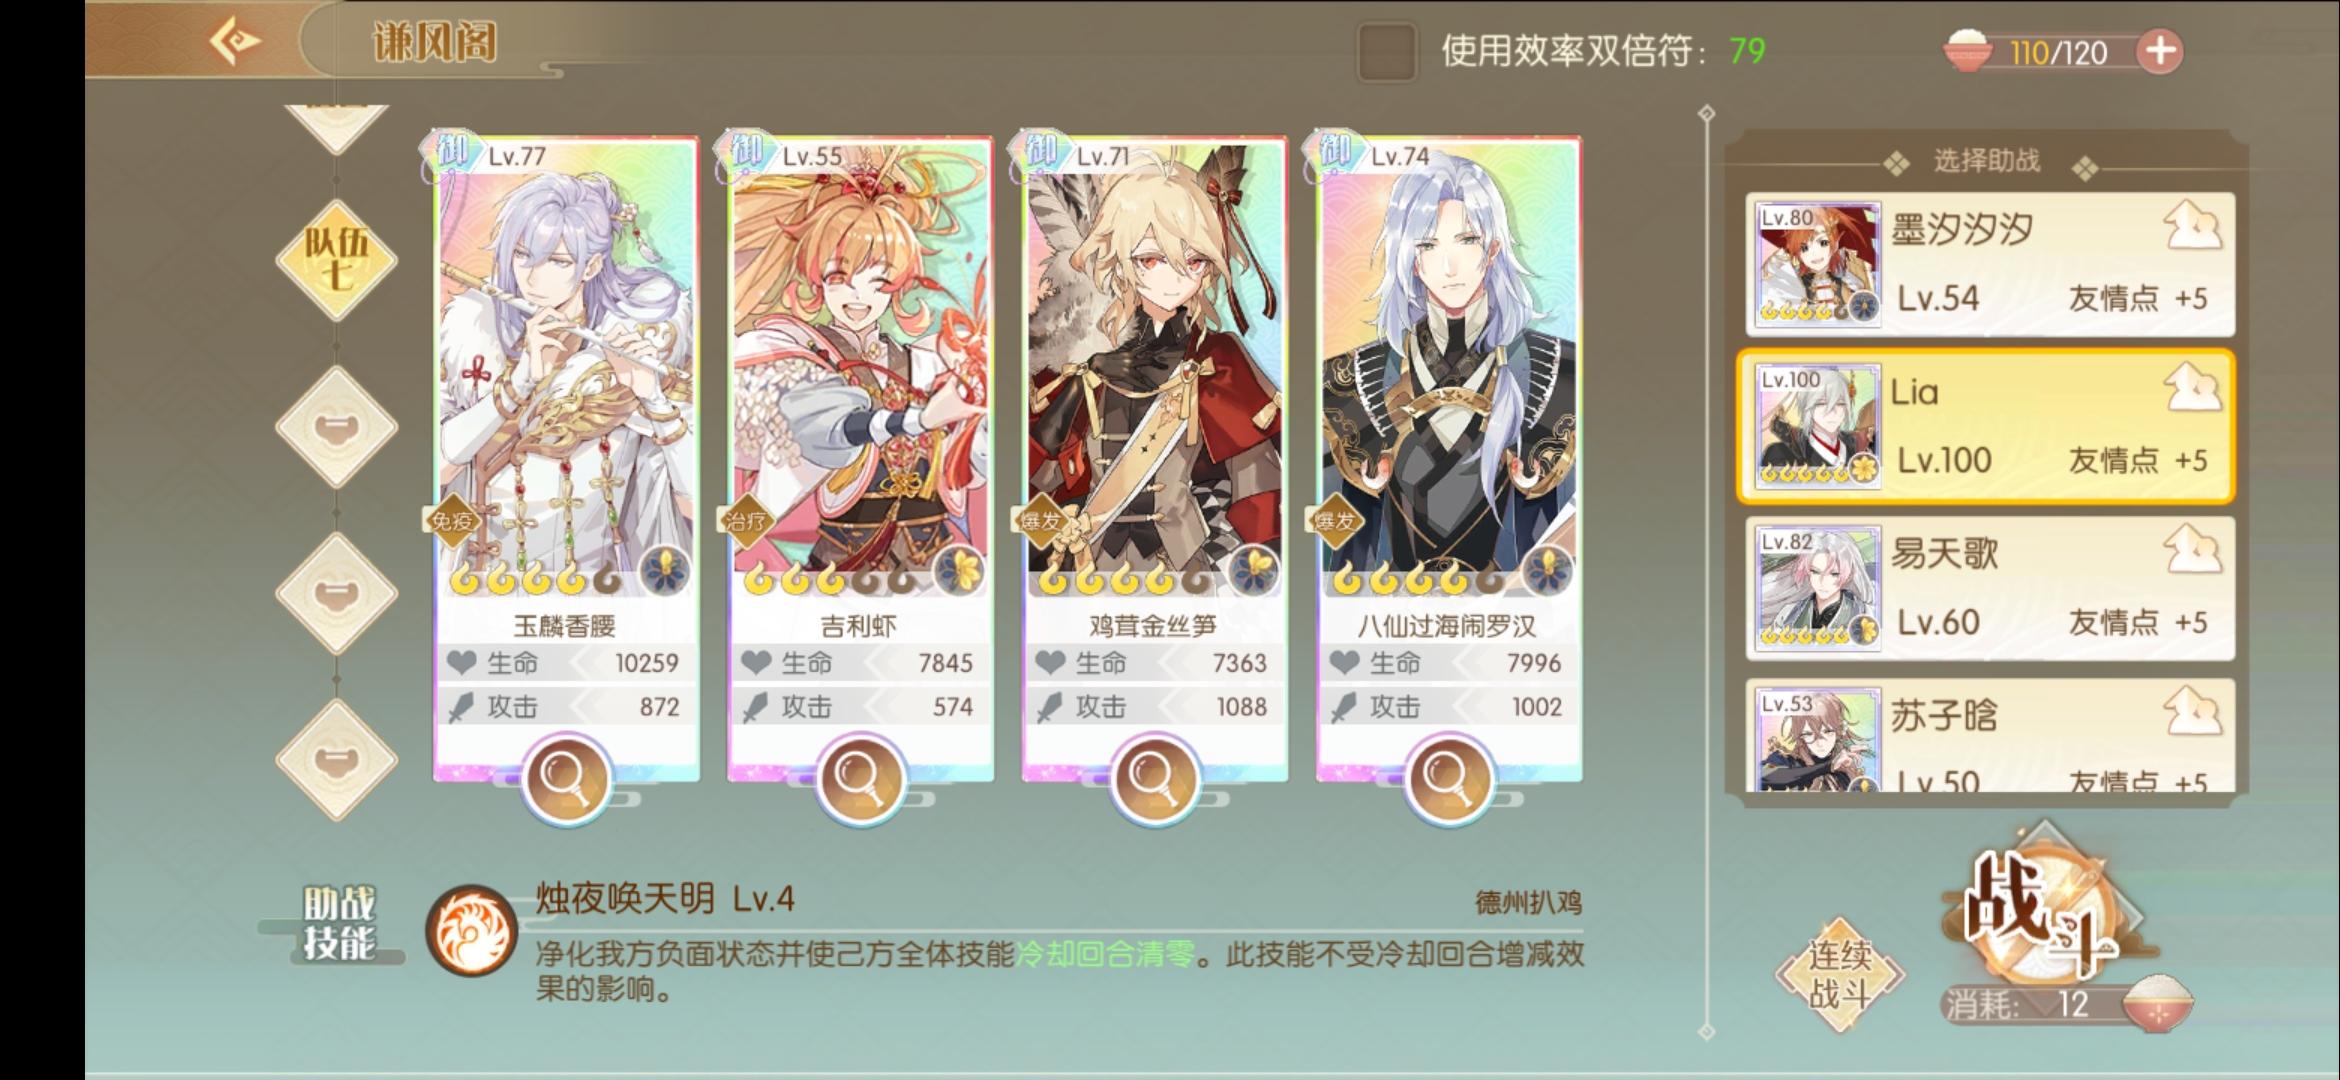
Task: Select the bottom empty team slot
Action: pyautogui.click(x=337, y=760)
